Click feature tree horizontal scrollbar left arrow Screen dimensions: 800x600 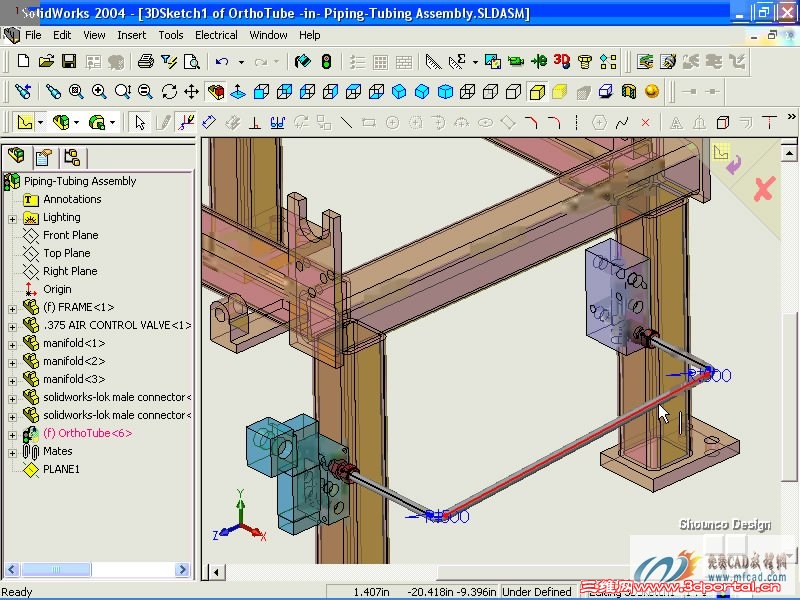point(12,569)
